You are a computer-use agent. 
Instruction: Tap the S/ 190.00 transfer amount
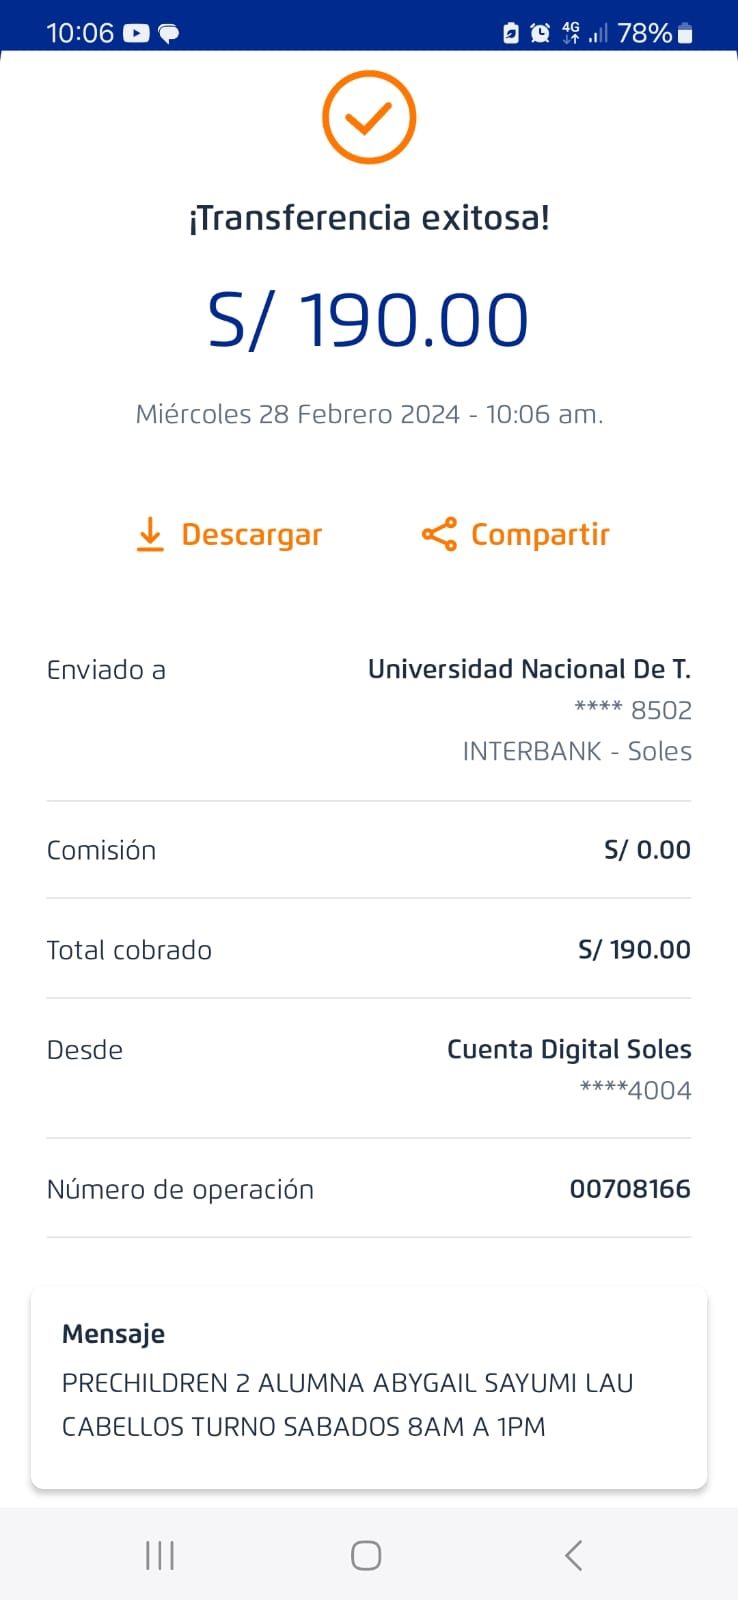click(368, 320)
